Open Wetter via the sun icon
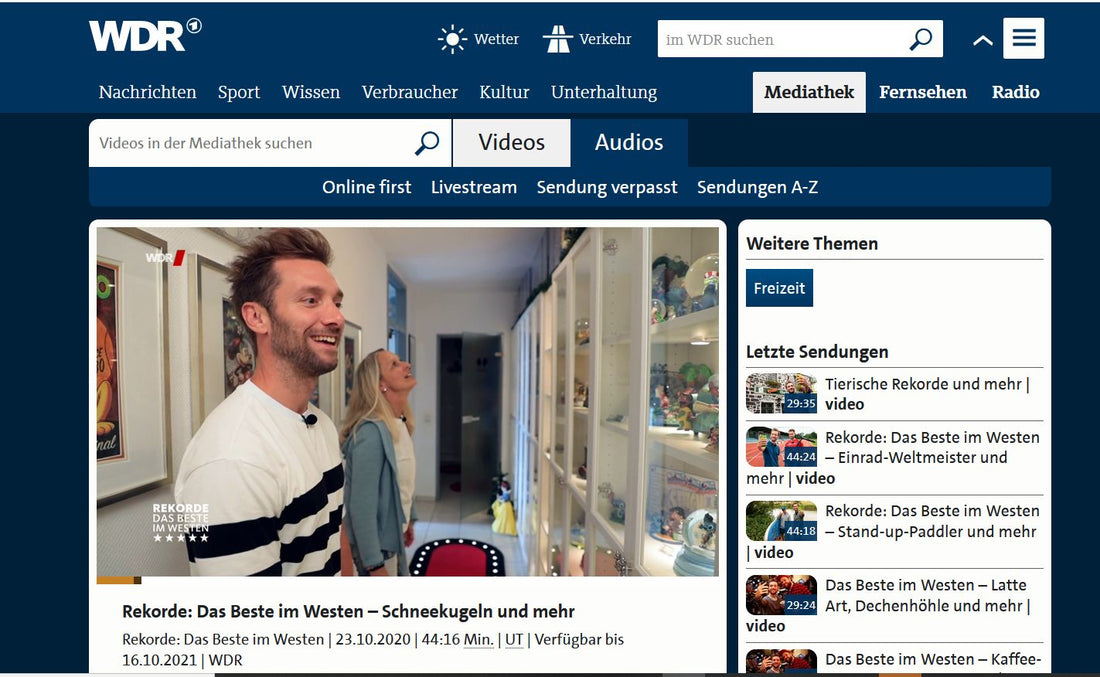The image size is (1100, 677). pyautogui.click(x=452, y=39)
